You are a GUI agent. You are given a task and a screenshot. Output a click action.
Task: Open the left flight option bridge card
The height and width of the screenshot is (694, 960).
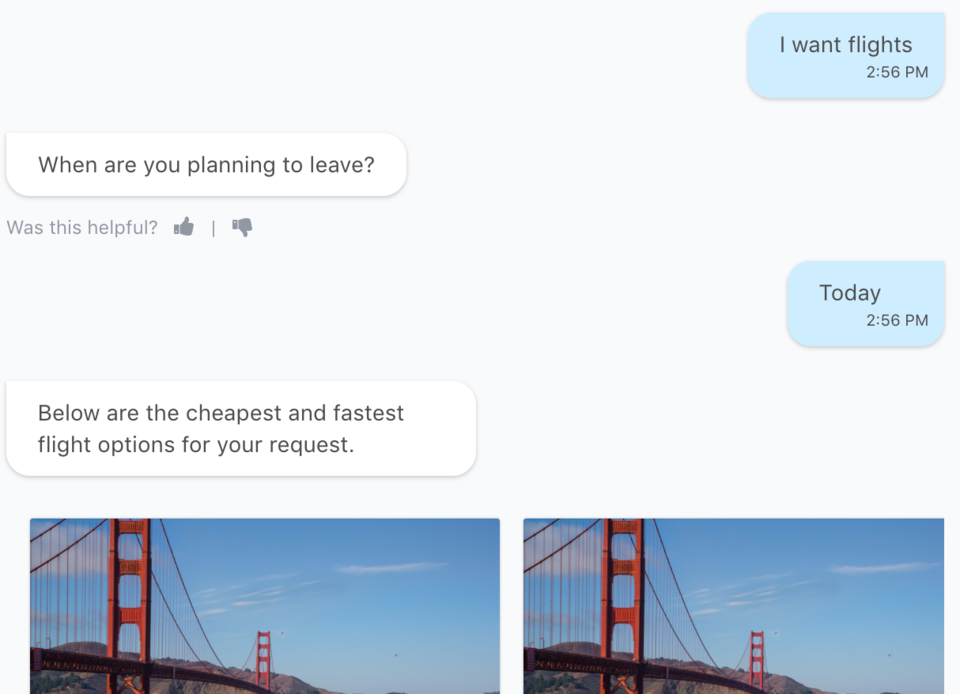pyautogui.click(x=265, y=606)
